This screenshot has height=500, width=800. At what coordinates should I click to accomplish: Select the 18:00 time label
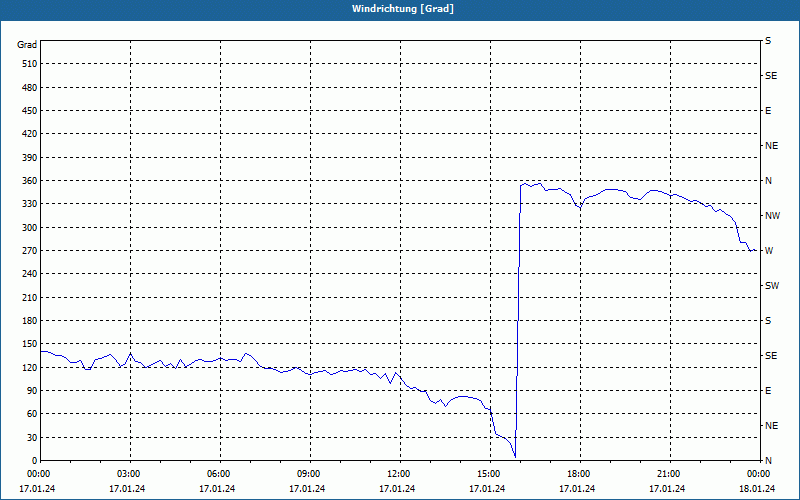pyautogui.click(x=580, y=474)
